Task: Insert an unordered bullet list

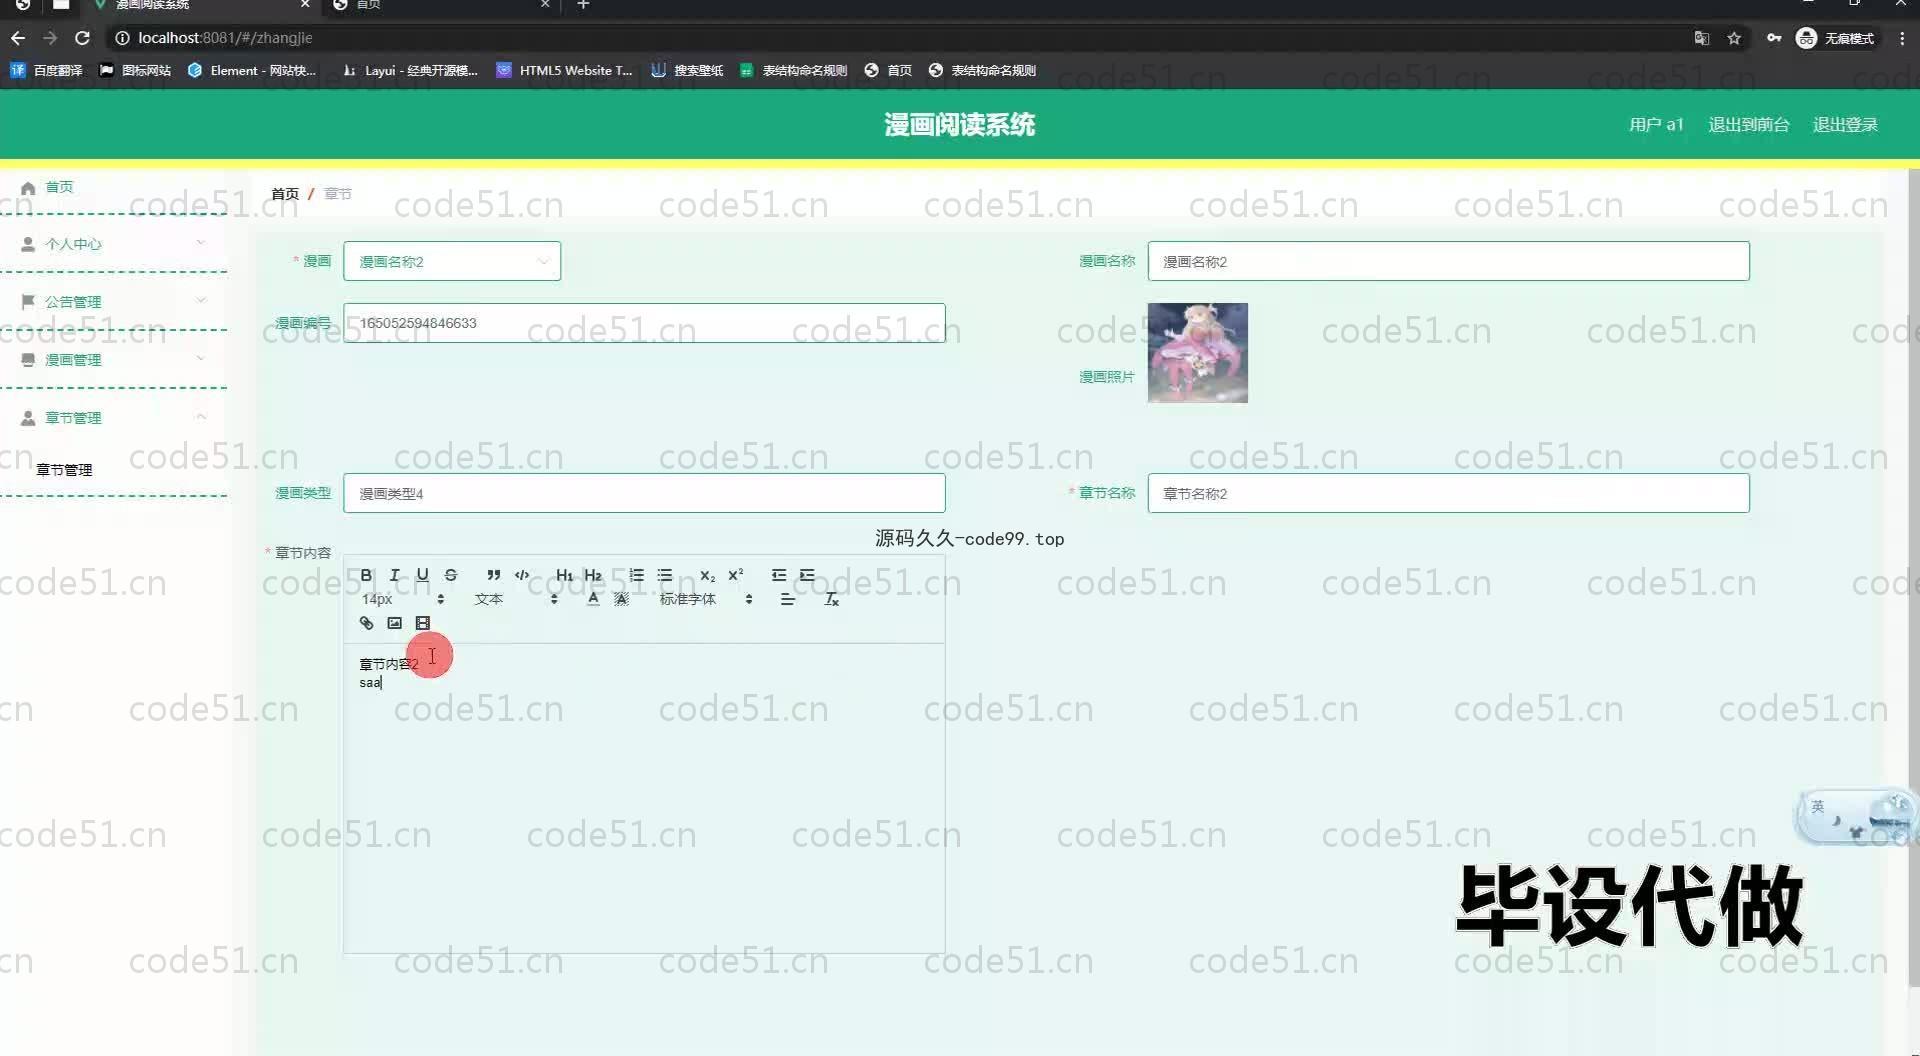Action: pyautogui.click(x=665, y=575)
